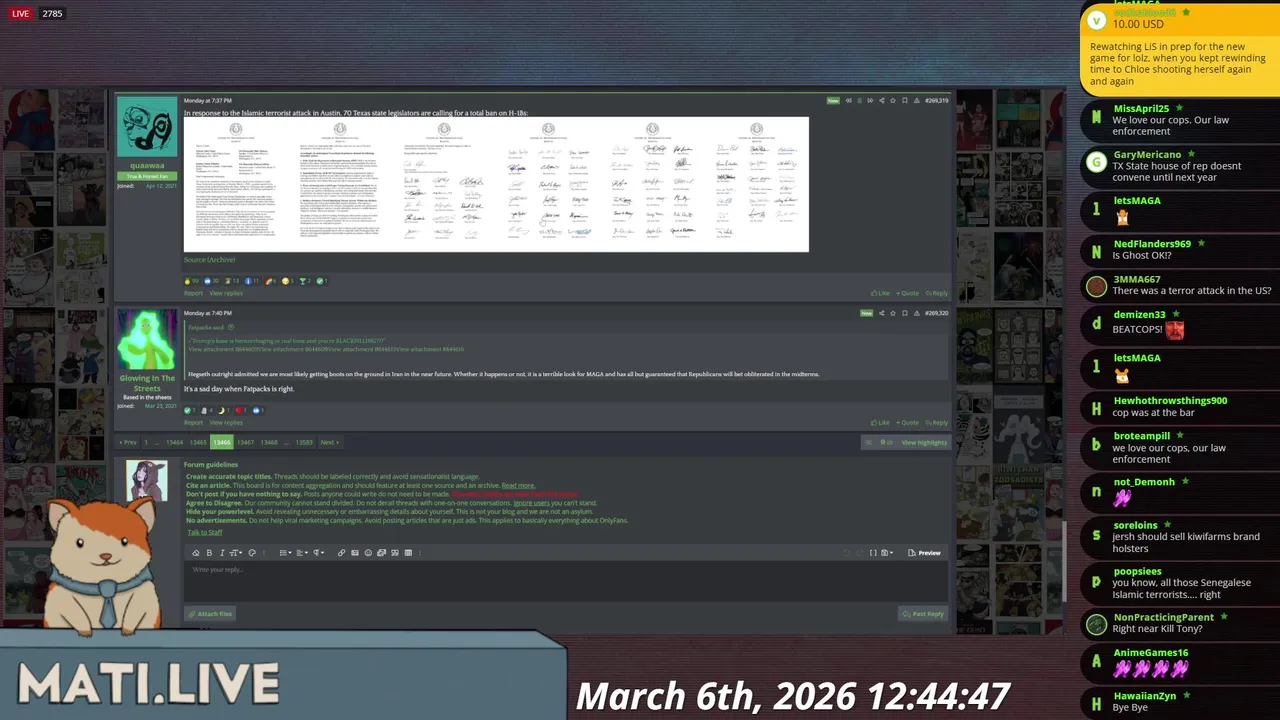
Task: Click the undo arrow in editor toolbar
Action: click(x=847, y=553)
